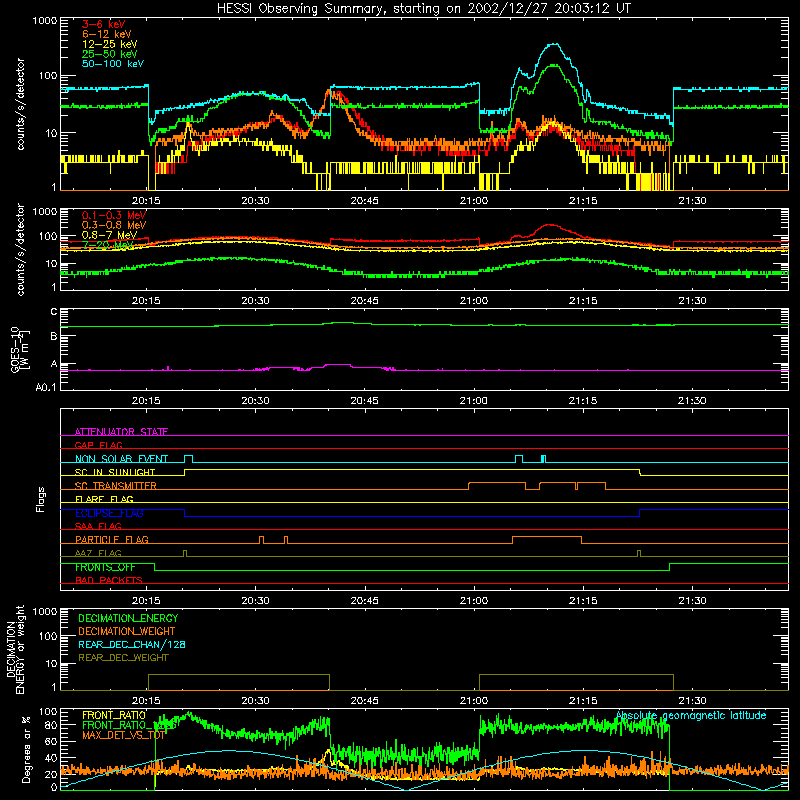Click the 0.3-0.8 MeV legend entry

(114, 225)
